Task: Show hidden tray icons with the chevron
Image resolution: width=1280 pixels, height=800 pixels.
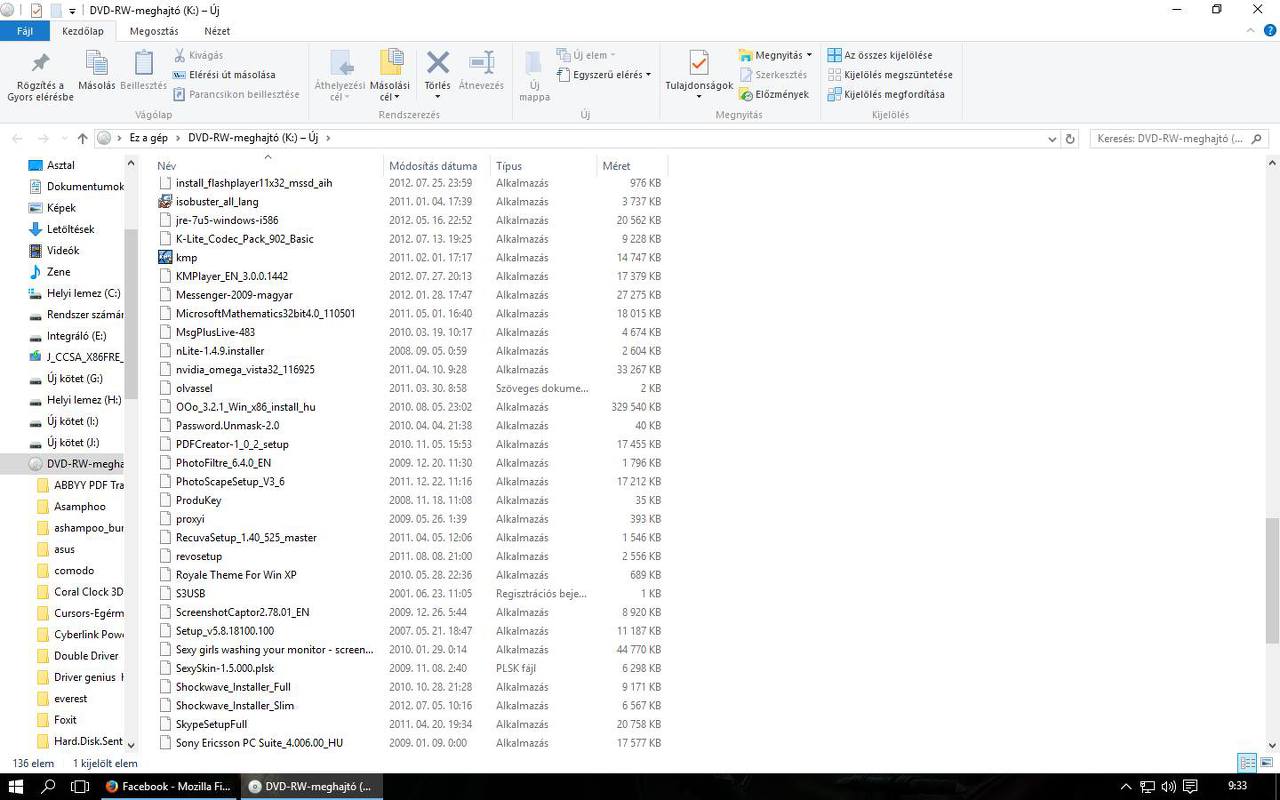Action: point(1126,787)
